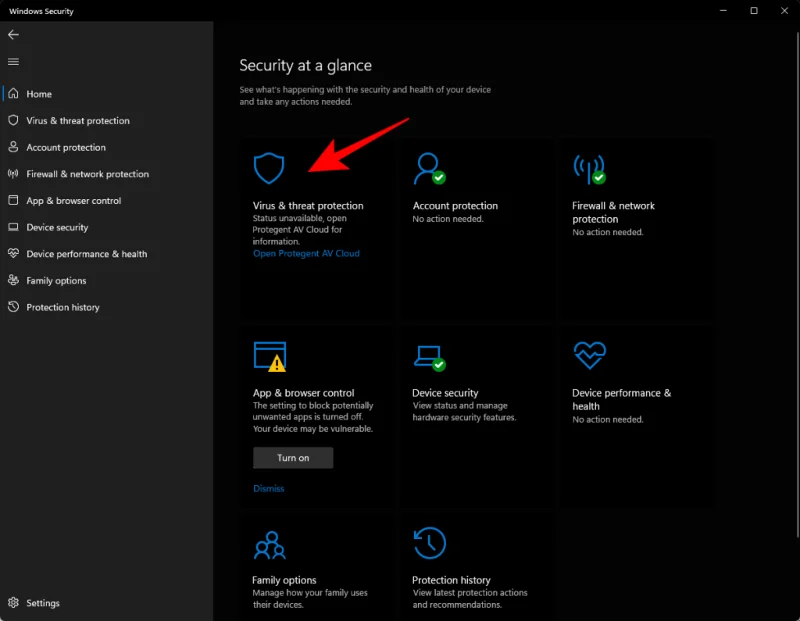
Task: Click the Family options people icon
Action: [x=271, y=543]
